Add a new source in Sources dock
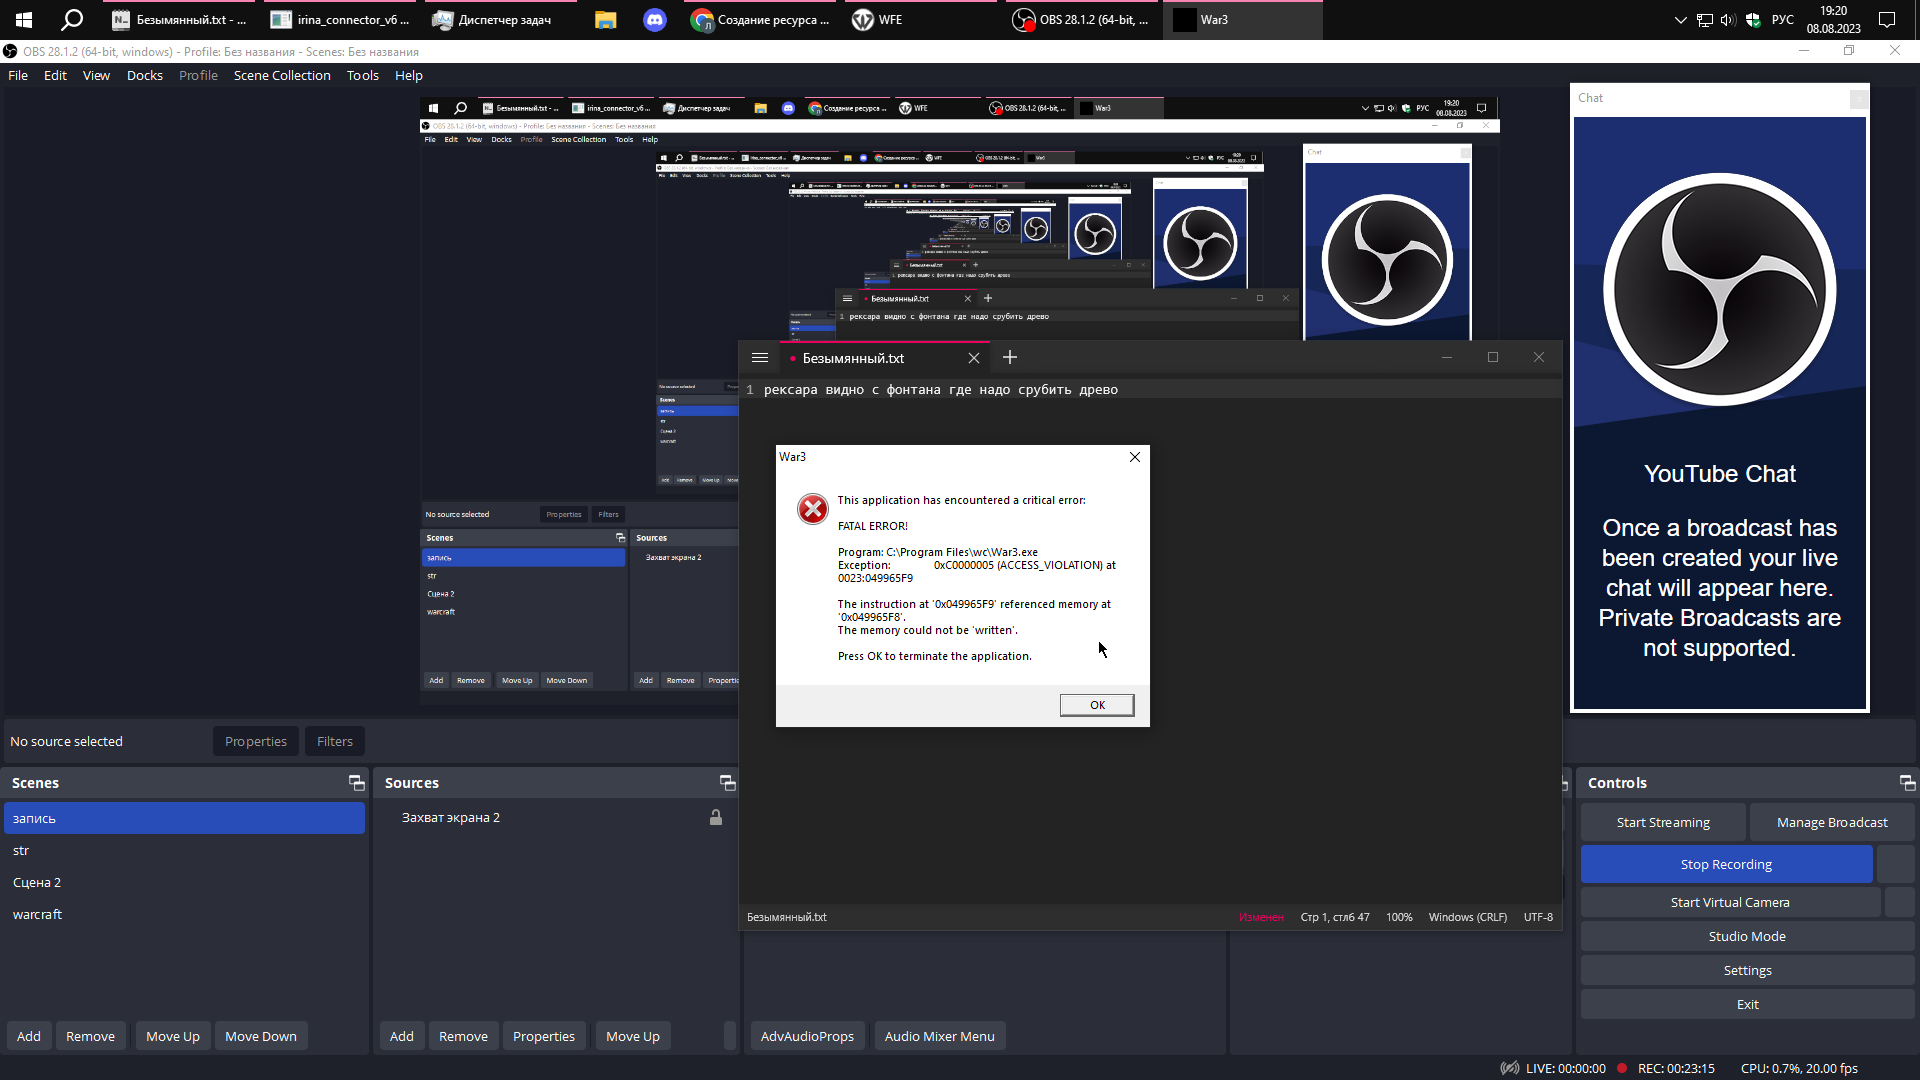 coord(402,1036)
